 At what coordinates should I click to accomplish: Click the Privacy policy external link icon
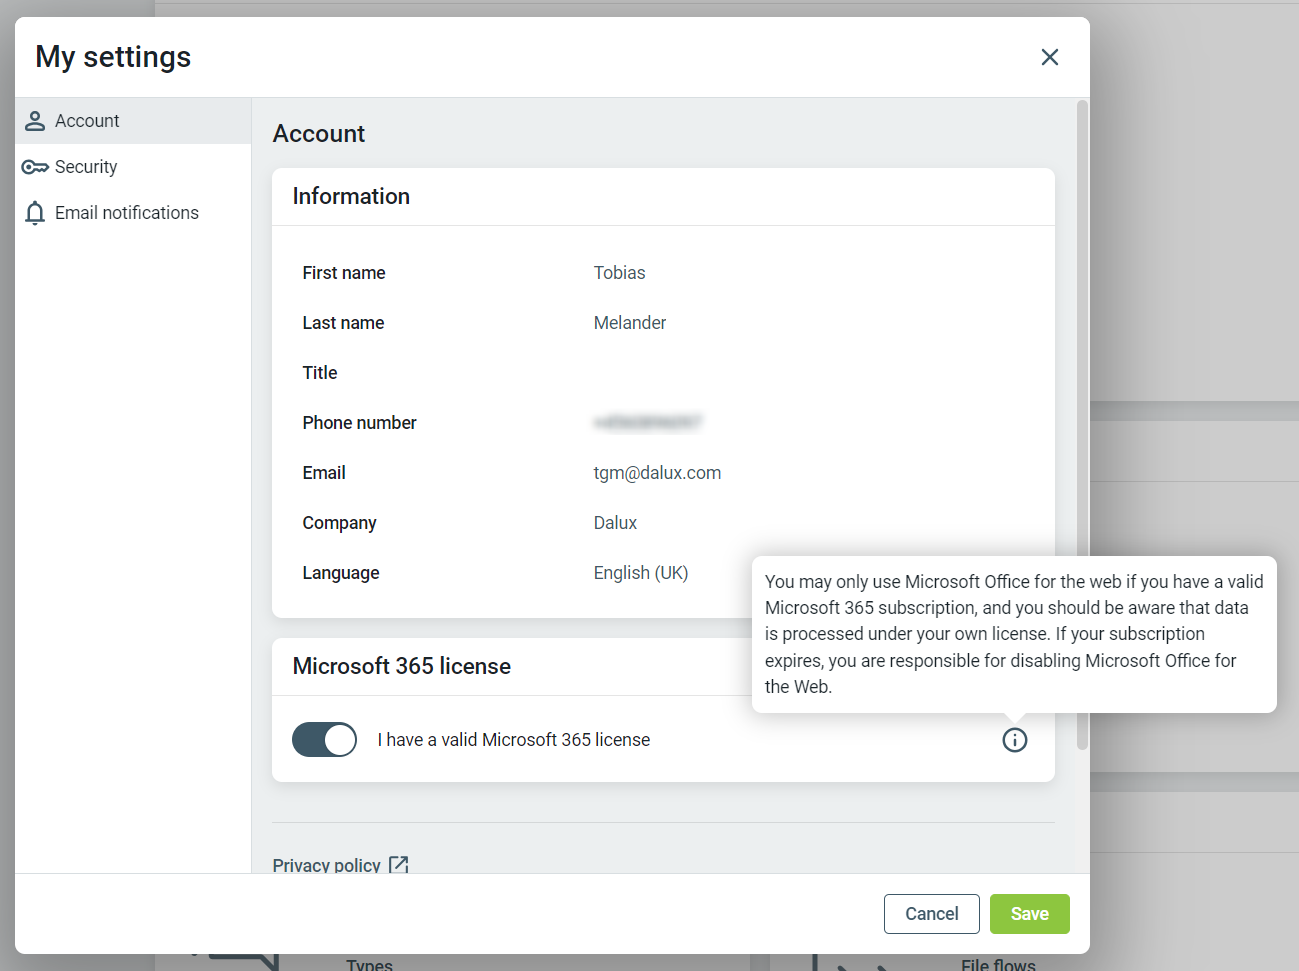[x=399, y=864]
